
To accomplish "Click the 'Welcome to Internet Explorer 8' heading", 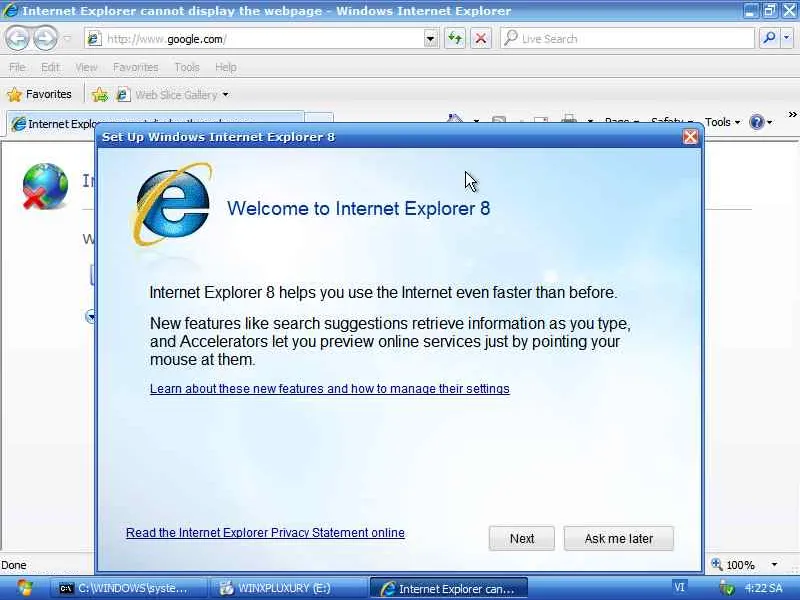I will pyautogui.click(x=359, y=208).
